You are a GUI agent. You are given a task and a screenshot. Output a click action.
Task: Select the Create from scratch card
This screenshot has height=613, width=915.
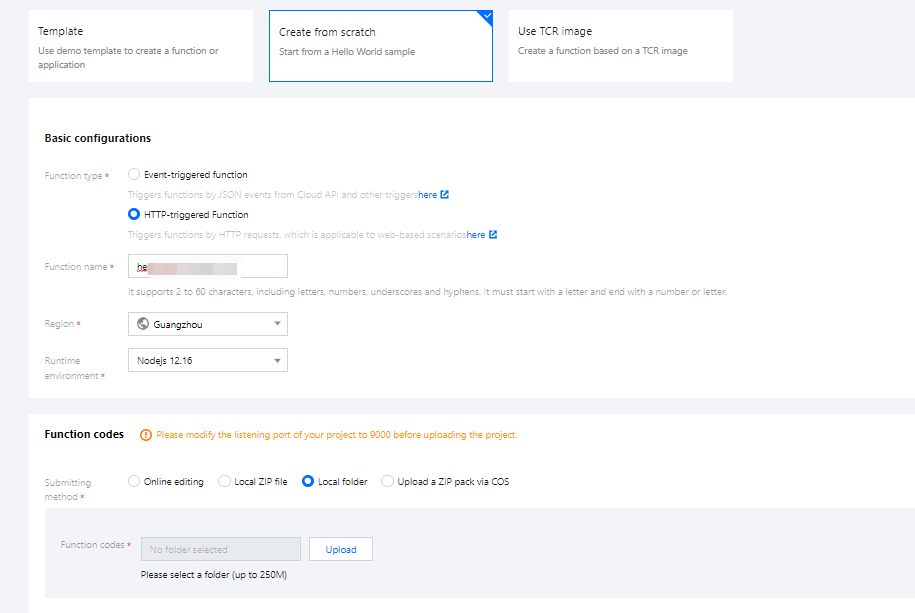[x=380, y=46]
